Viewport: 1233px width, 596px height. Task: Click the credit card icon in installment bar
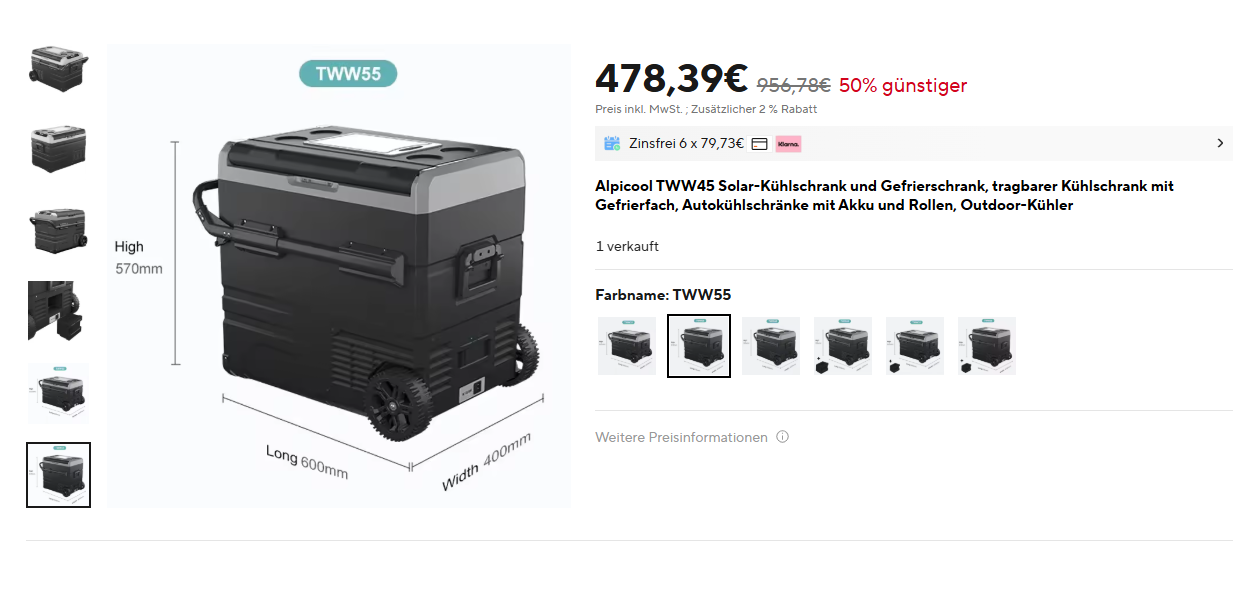759,144
